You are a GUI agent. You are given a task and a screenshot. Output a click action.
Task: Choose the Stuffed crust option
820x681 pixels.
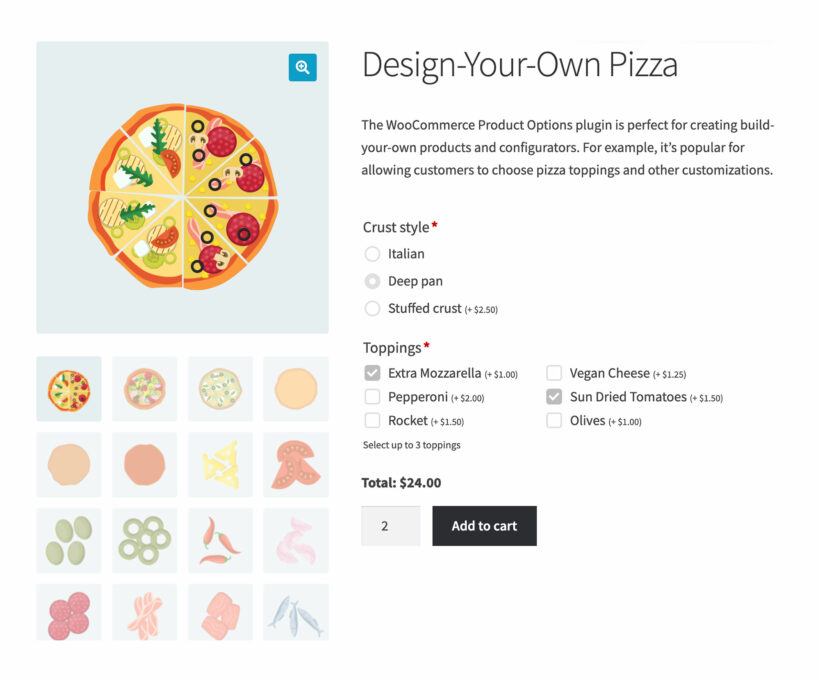(371, 308)
